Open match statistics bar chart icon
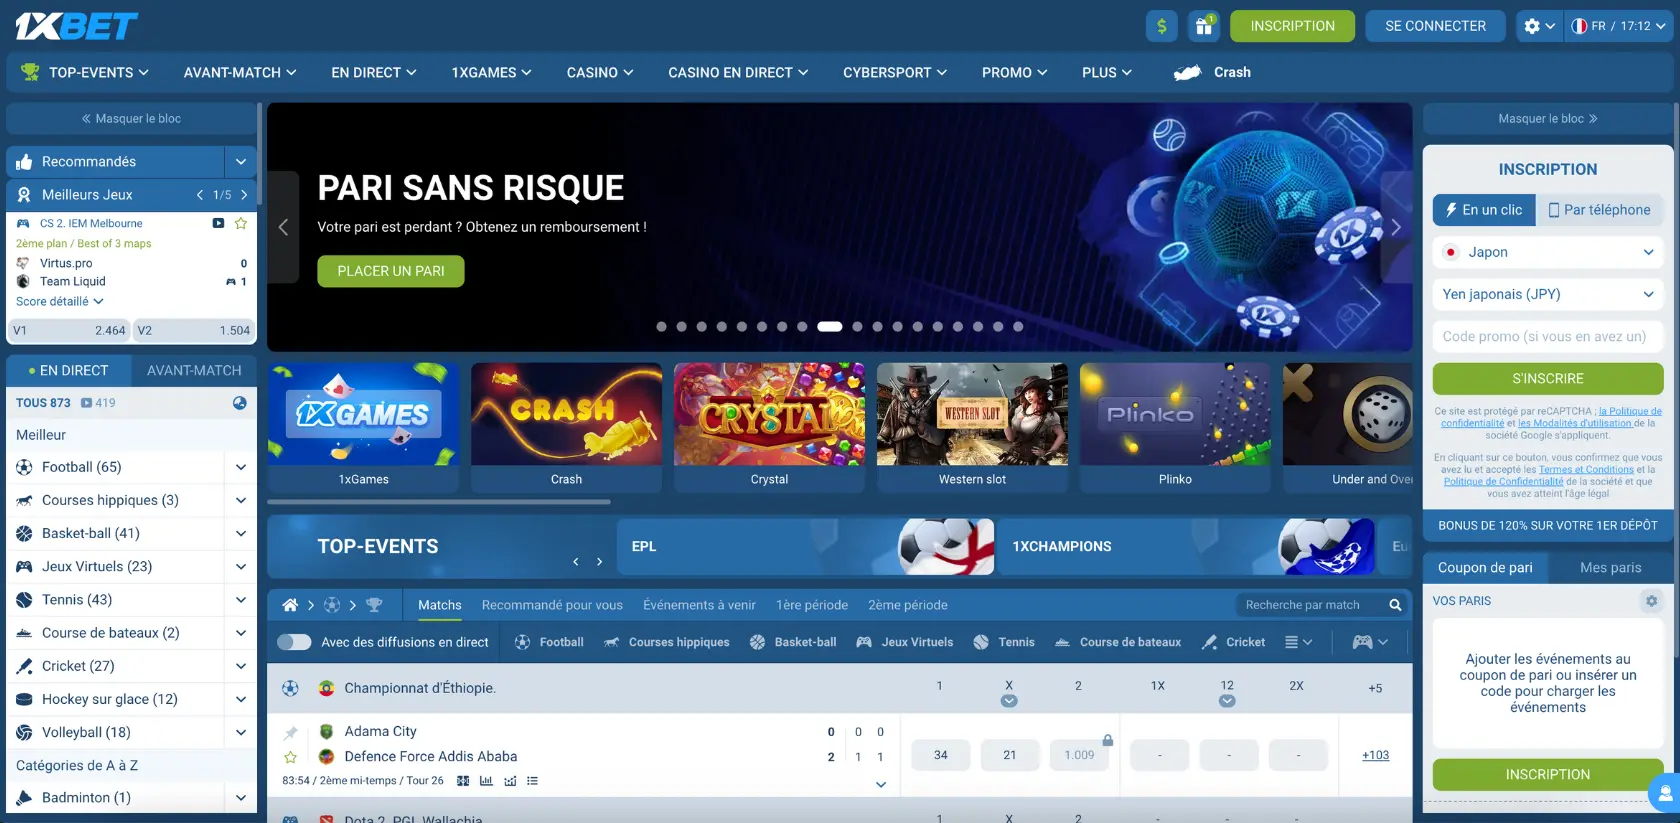This screenshot has width=1680, height=823. pos(486,781)
